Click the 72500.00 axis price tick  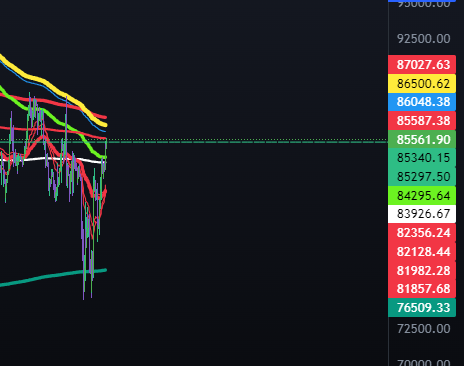pos(423,329)
